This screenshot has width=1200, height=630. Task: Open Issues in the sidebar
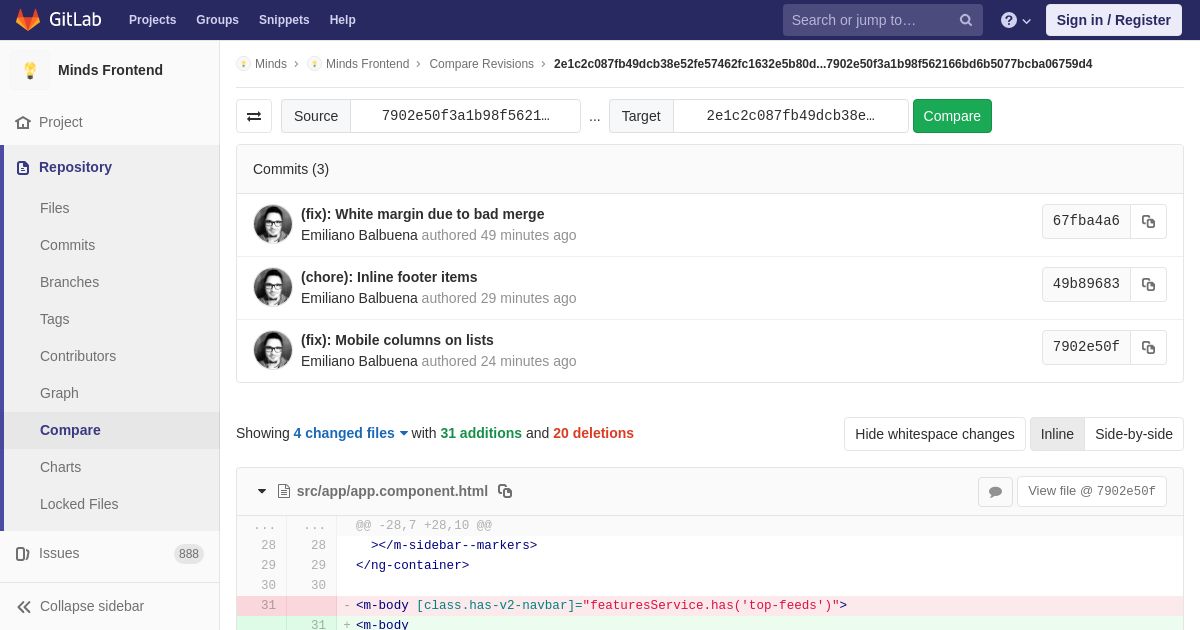(x=59, y=553)
